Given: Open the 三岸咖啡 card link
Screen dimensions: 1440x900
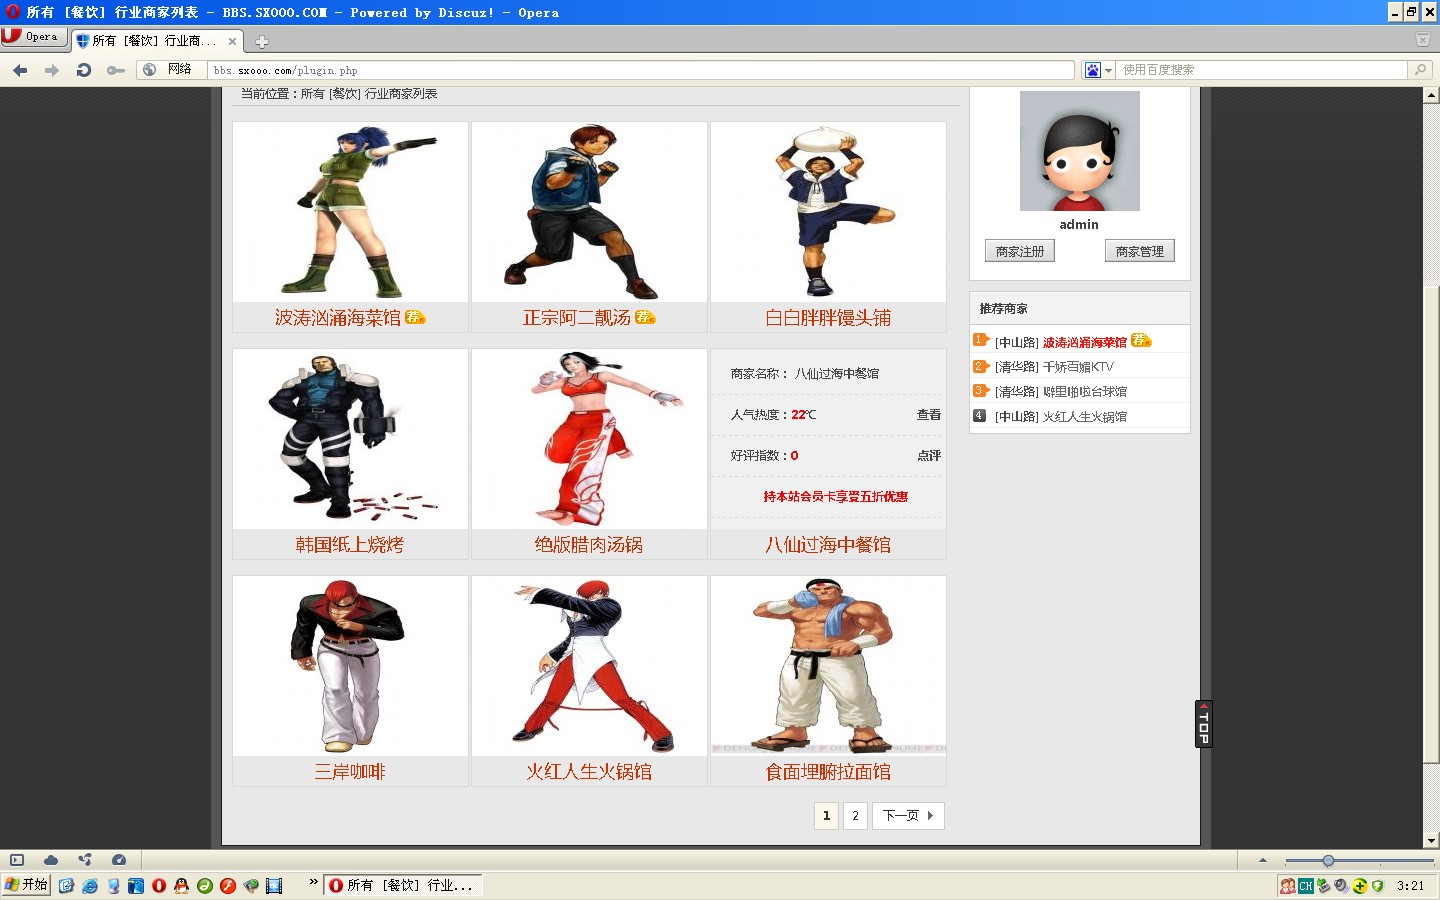Looking at the screenshot, I should point(350,772).
